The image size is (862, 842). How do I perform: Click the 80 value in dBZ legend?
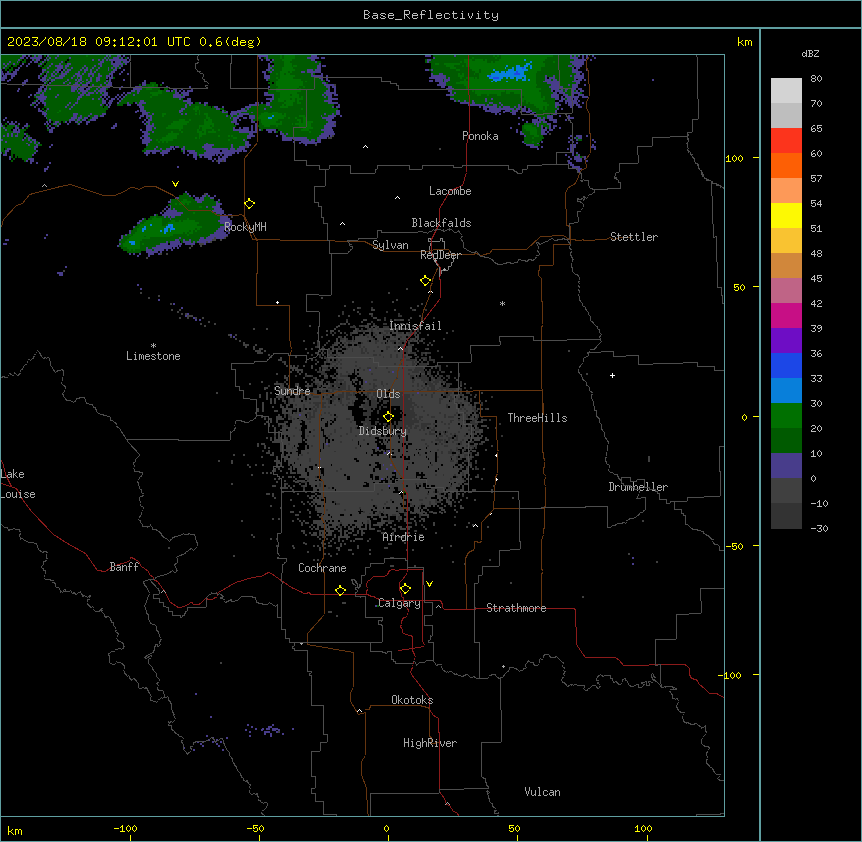click(816, 79)
